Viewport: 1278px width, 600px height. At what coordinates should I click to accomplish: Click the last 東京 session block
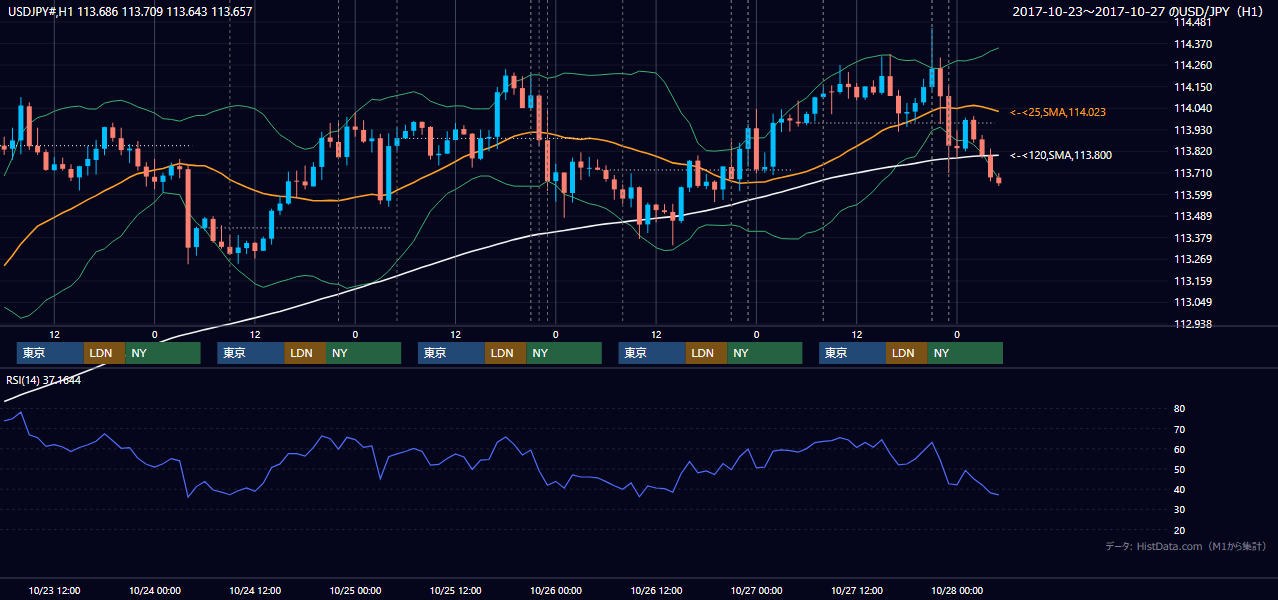(x=852, y=353)
